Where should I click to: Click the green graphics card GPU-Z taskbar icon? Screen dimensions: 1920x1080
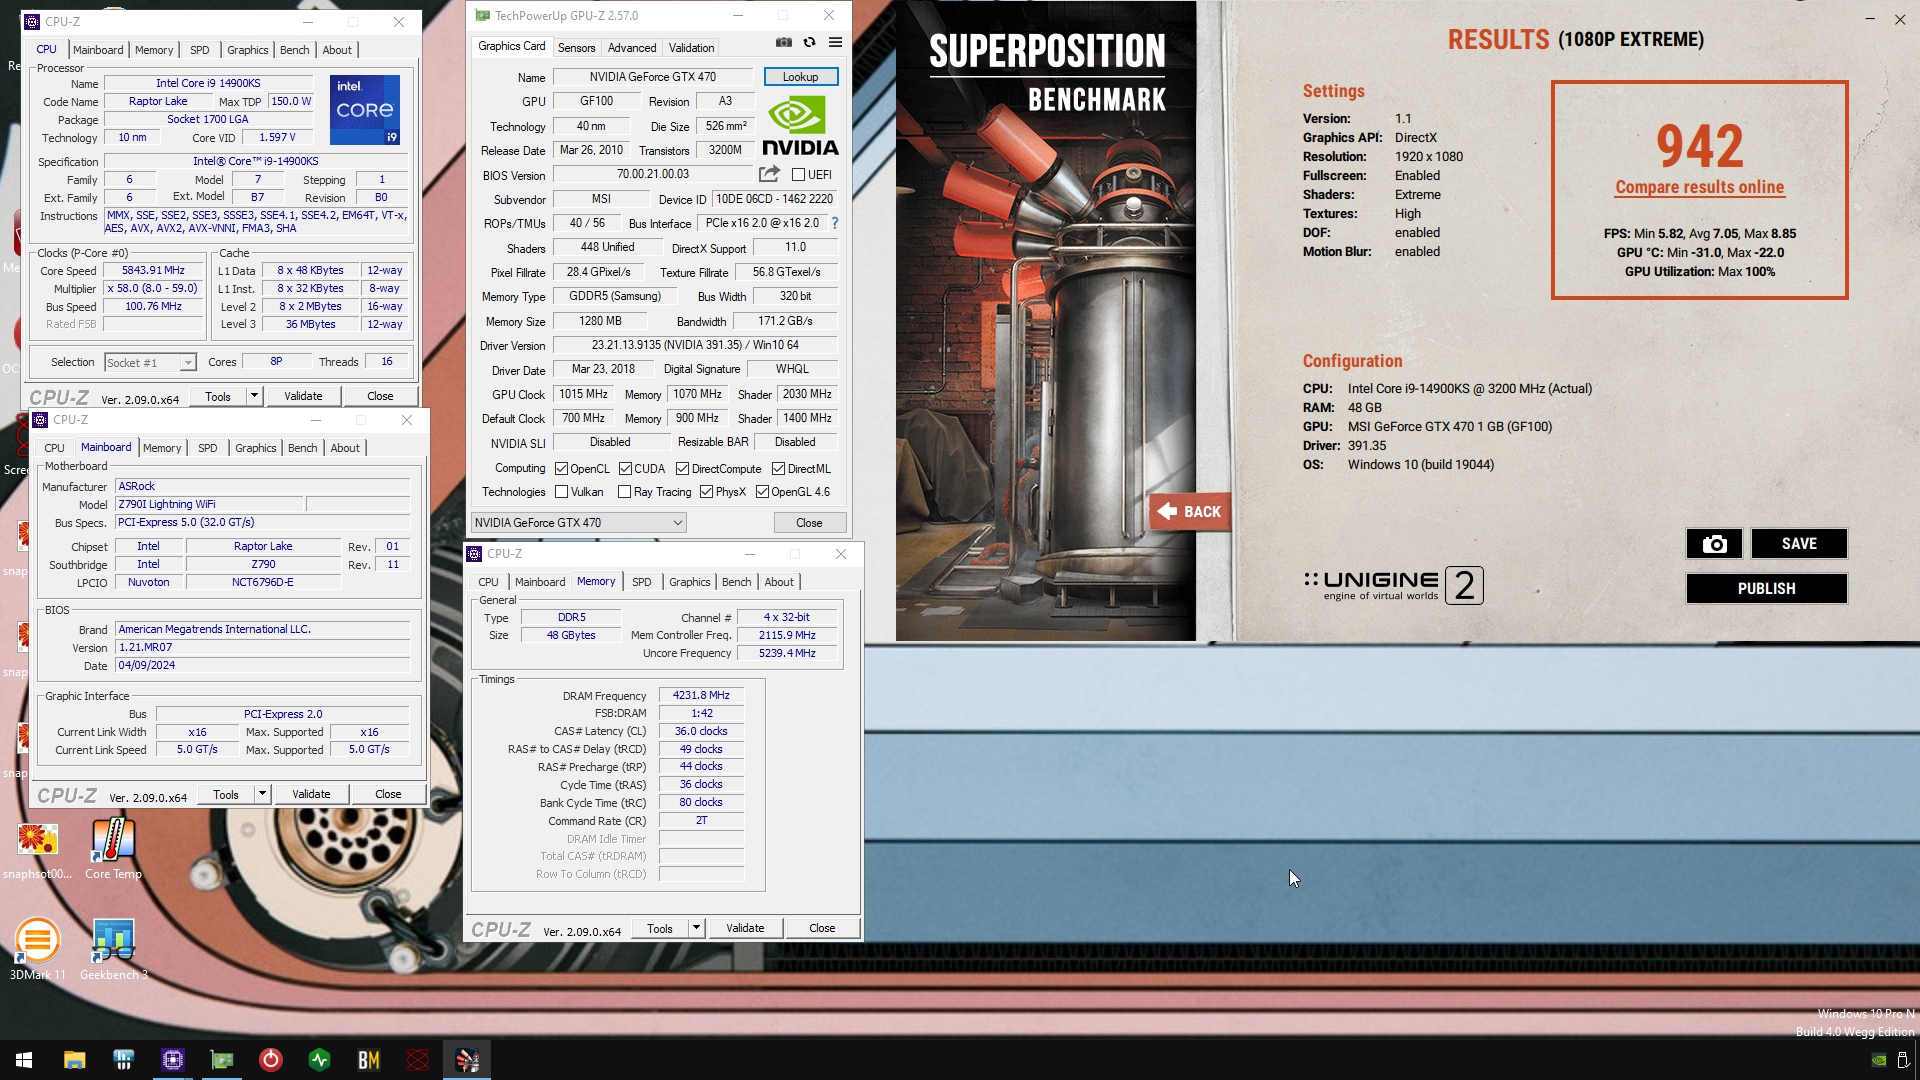(x=222, y=1060)
